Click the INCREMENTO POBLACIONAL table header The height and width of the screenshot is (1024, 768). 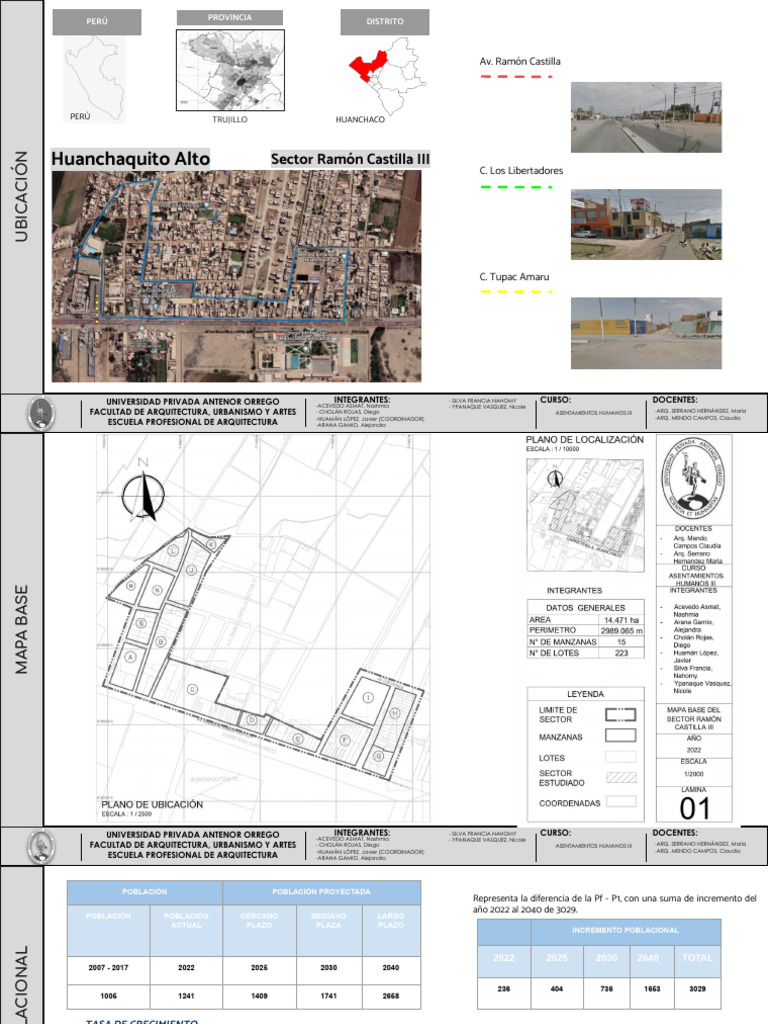click(x=626, y=930)
